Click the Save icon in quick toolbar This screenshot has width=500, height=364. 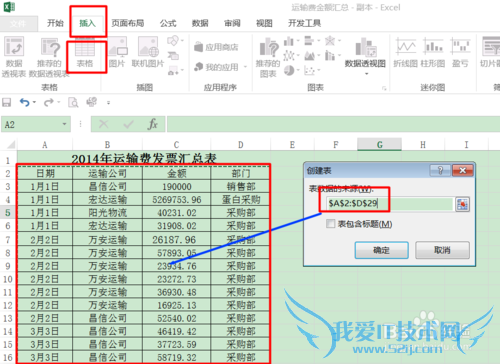tap(6, 102)
